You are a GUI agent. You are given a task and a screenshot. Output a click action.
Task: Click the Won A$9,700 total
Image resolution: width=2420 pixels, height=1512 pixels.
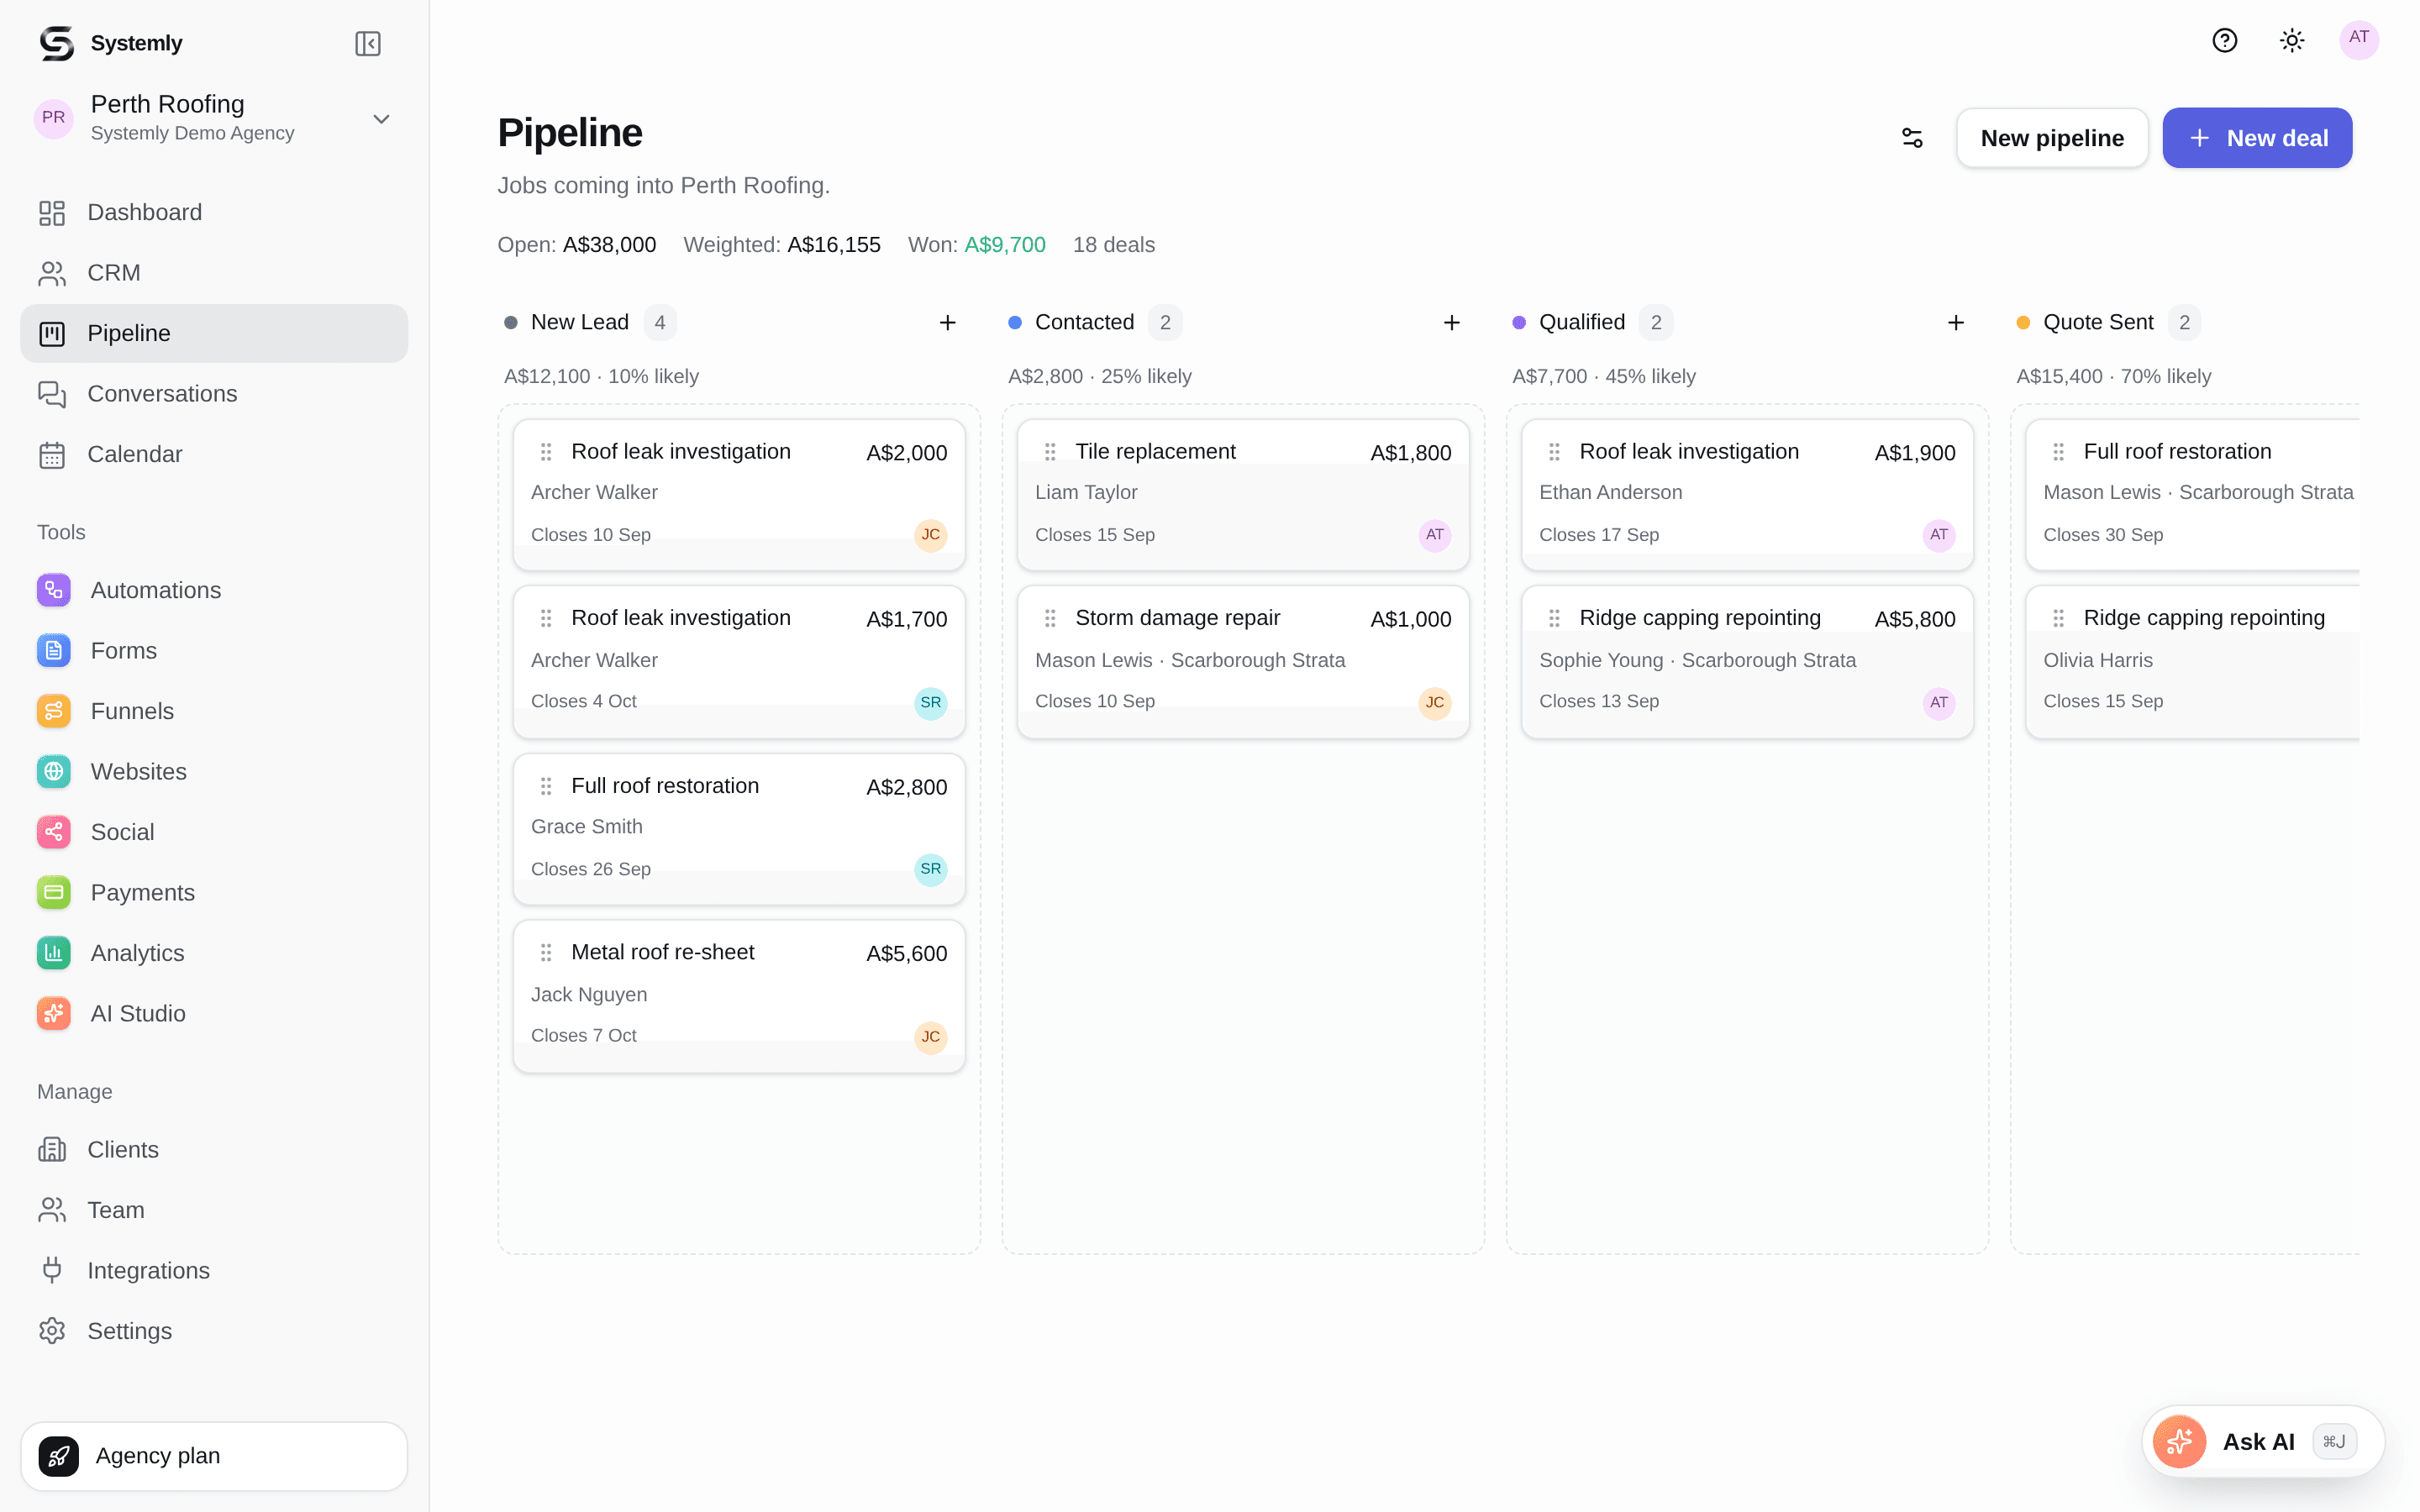(976, 245)
